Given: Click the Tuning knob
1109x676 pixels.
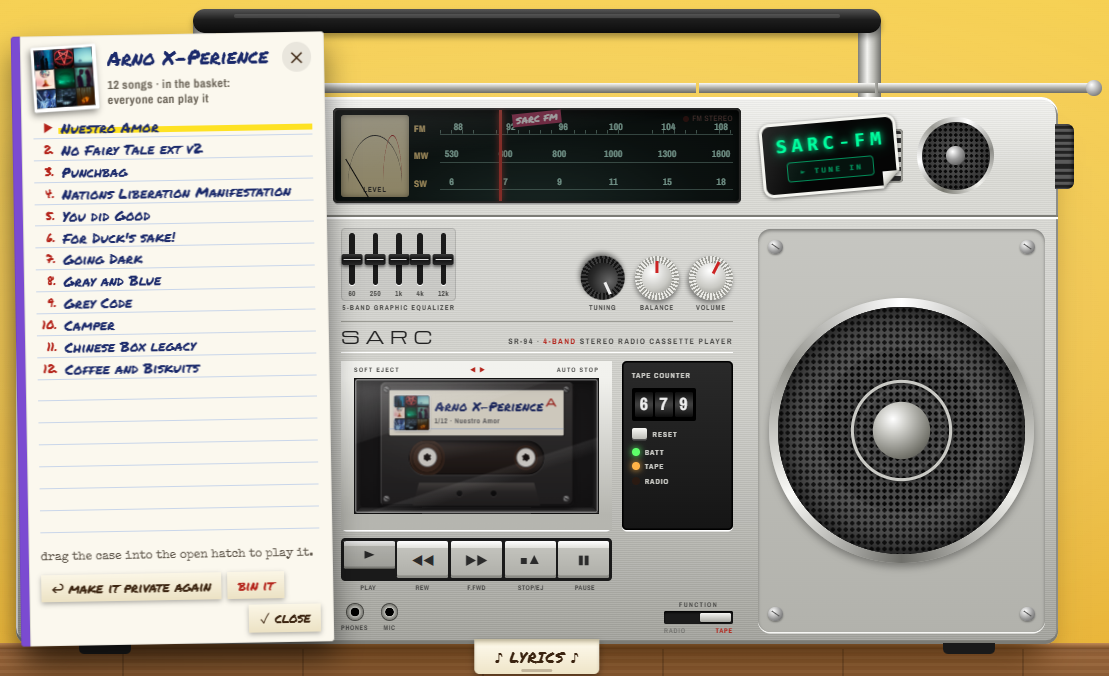Looking at the screenshot, I should (603, 278).
